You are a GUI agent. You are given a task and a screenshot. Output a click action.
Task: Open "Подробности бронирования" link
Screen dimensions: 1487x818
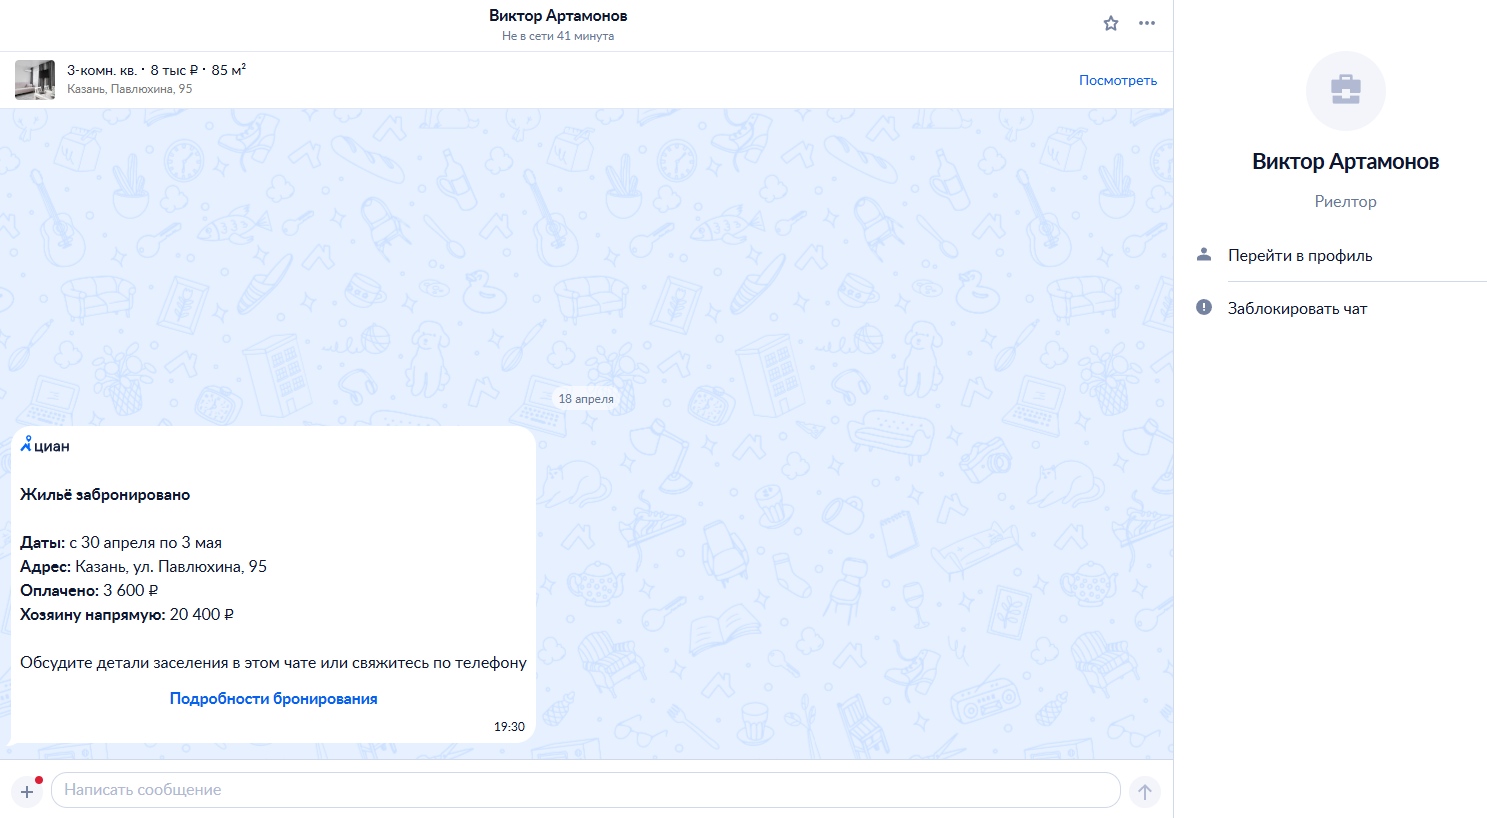click(x=274, y=699)
